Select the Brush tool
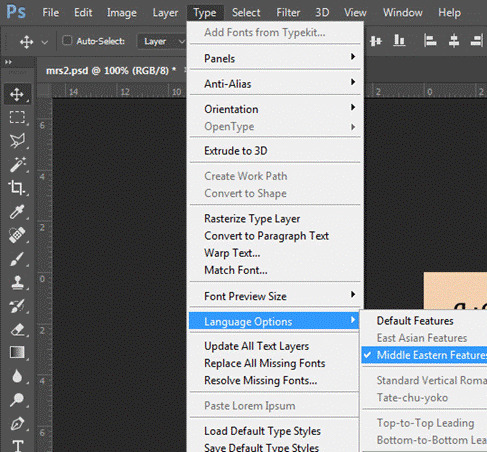 pos(17,259)
